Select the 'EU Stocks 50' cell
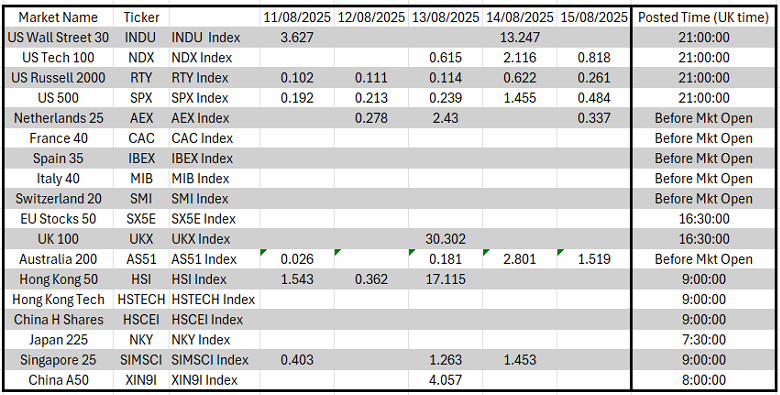This screenshot has height=395, width=780. [x=58, y=219]
